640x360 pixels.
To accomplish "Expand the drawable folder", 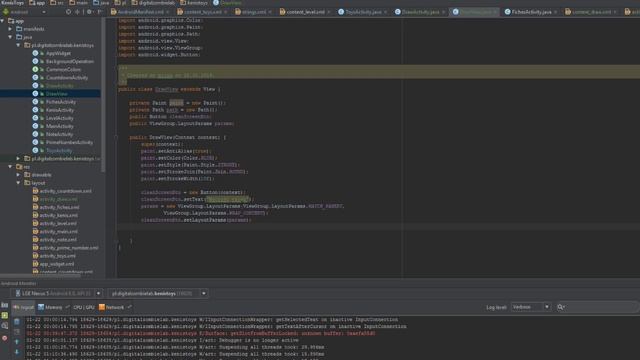I will pos(18,175).
